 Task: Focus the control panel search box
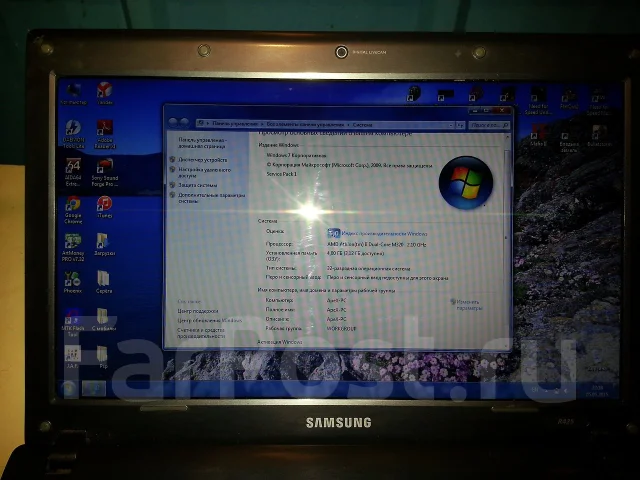(489, 125)
